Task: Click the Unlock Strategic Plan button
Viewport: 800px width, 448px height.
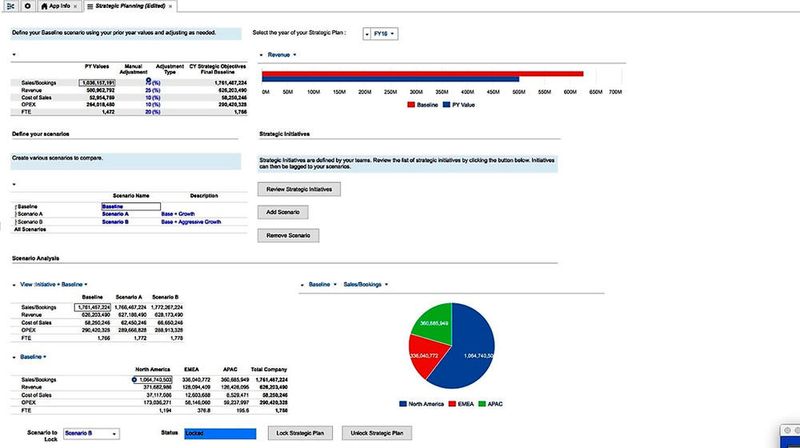Action: [377, 433]
